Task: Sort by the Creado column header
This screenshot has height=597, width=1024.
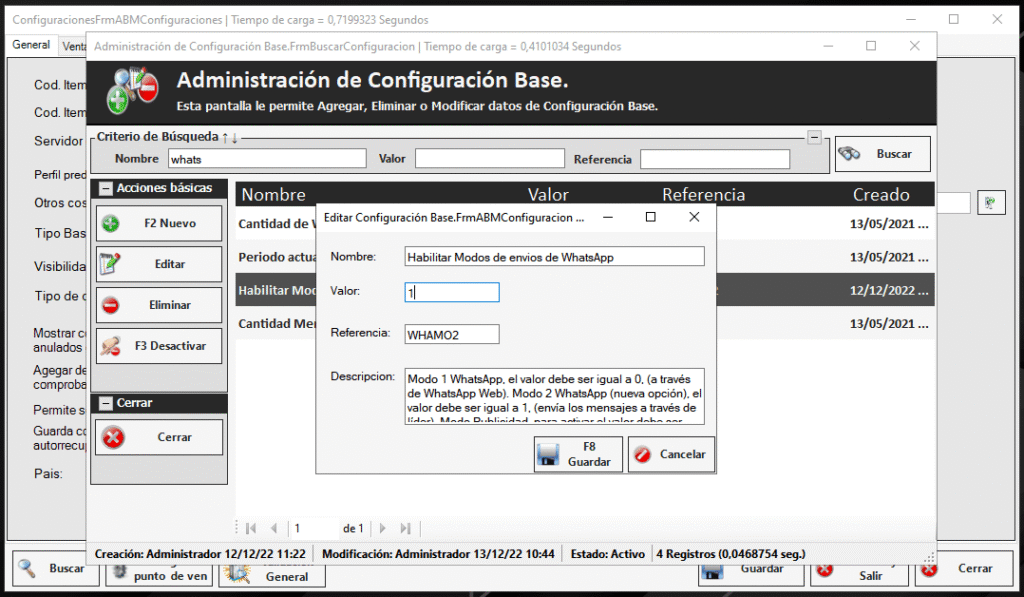Action: 880,194
